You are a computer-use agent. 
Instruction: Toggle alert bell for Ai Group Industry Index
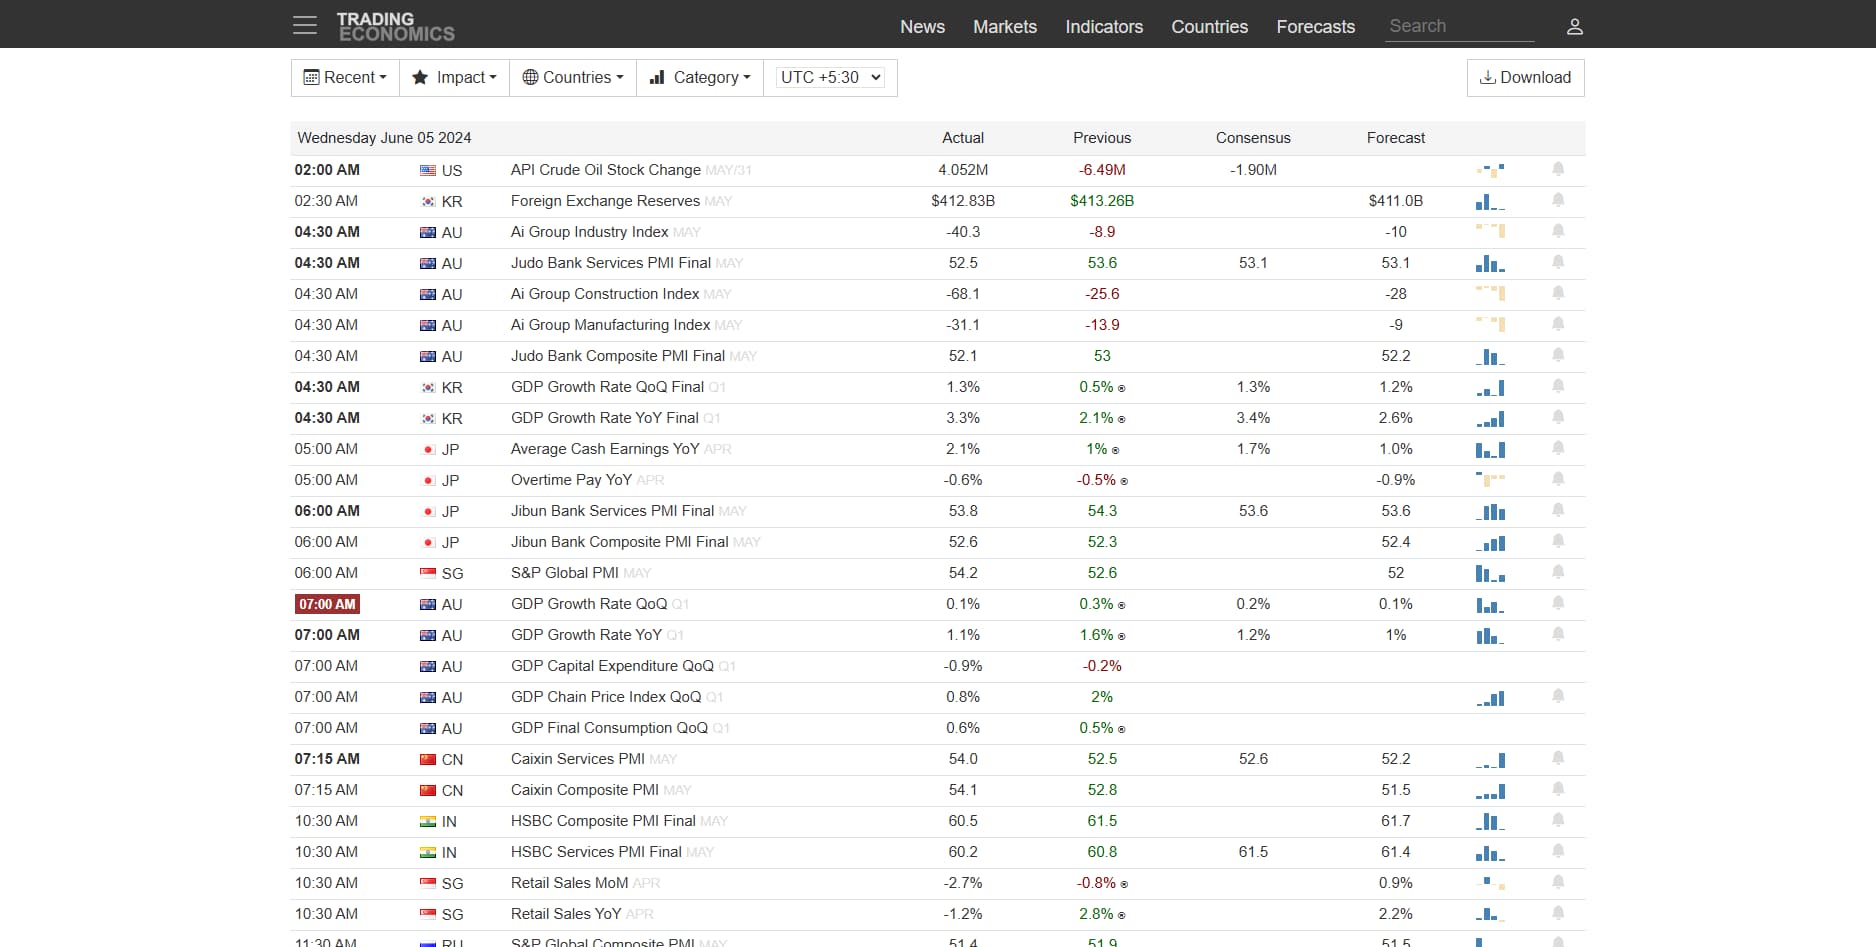(x=1558, y=231)
